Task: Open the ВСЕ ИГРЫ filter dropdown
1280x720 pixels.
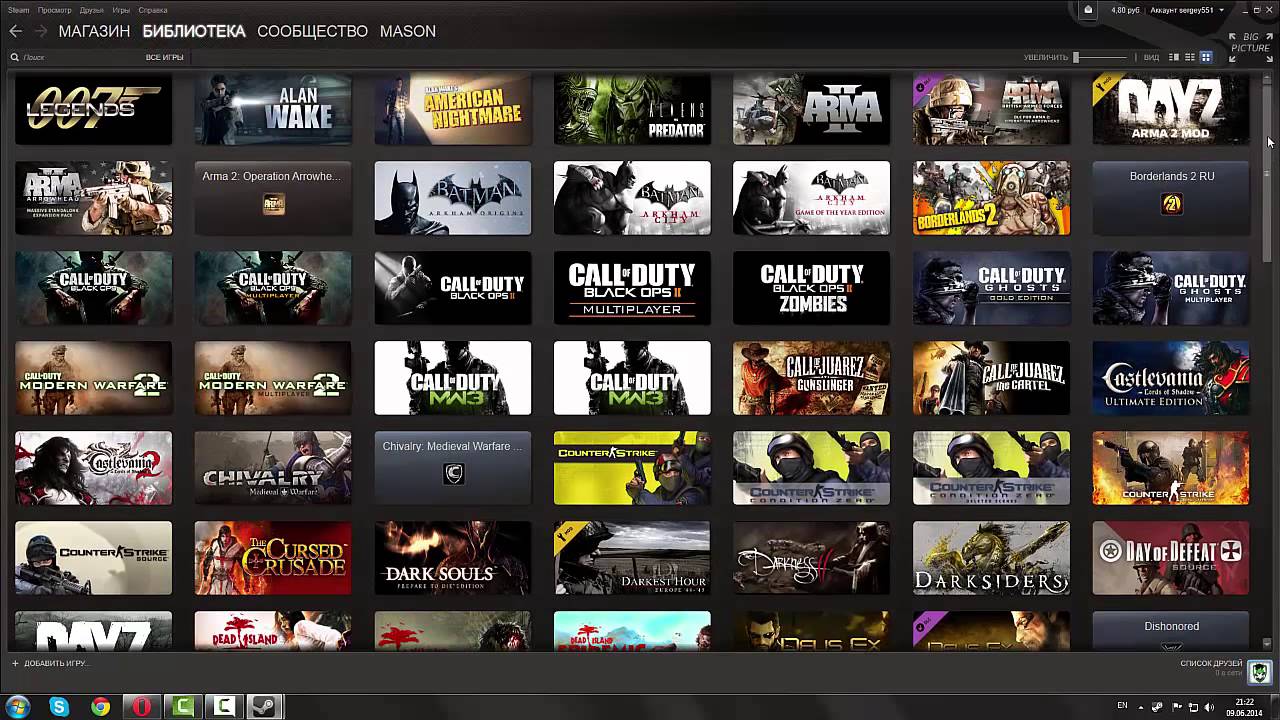Action: click(165, 58)
